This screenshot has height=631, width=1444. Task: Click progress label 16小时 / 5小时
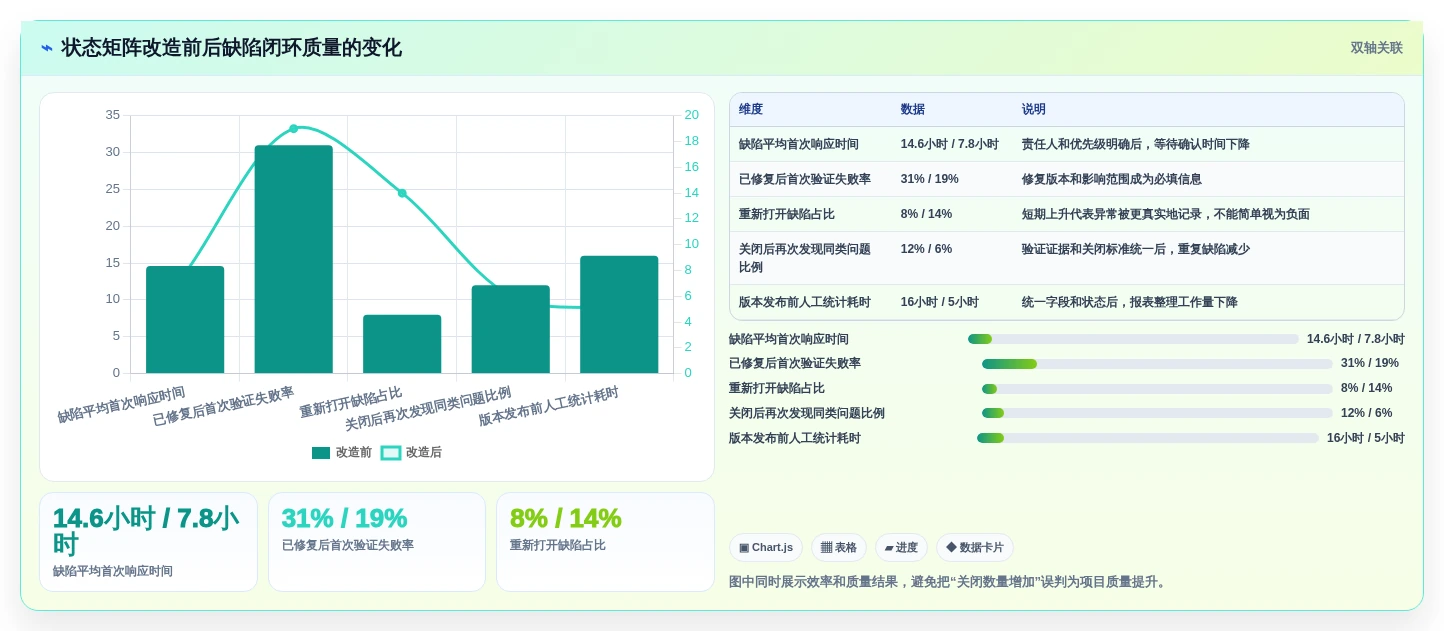(1366, 438)
